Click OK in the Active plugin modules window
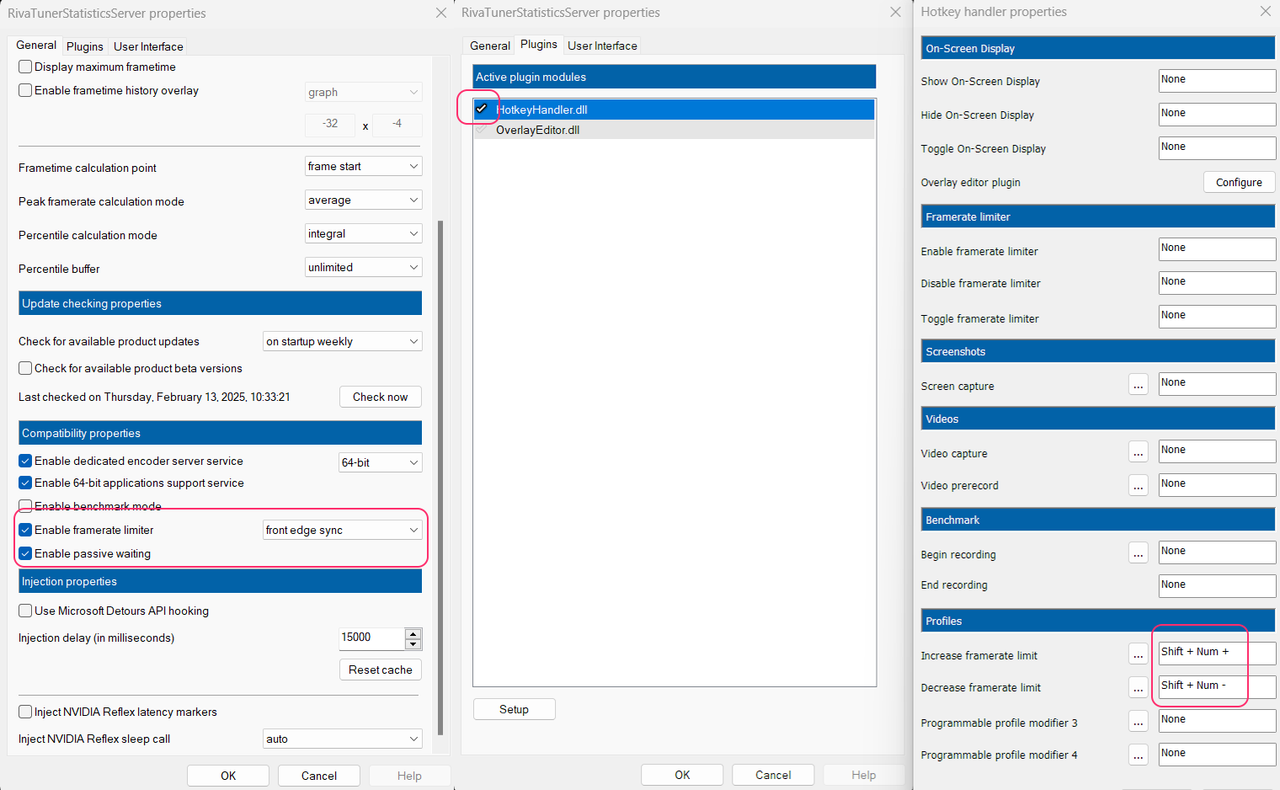Viewport: 1280px width, 790px height. click(682, 775)
